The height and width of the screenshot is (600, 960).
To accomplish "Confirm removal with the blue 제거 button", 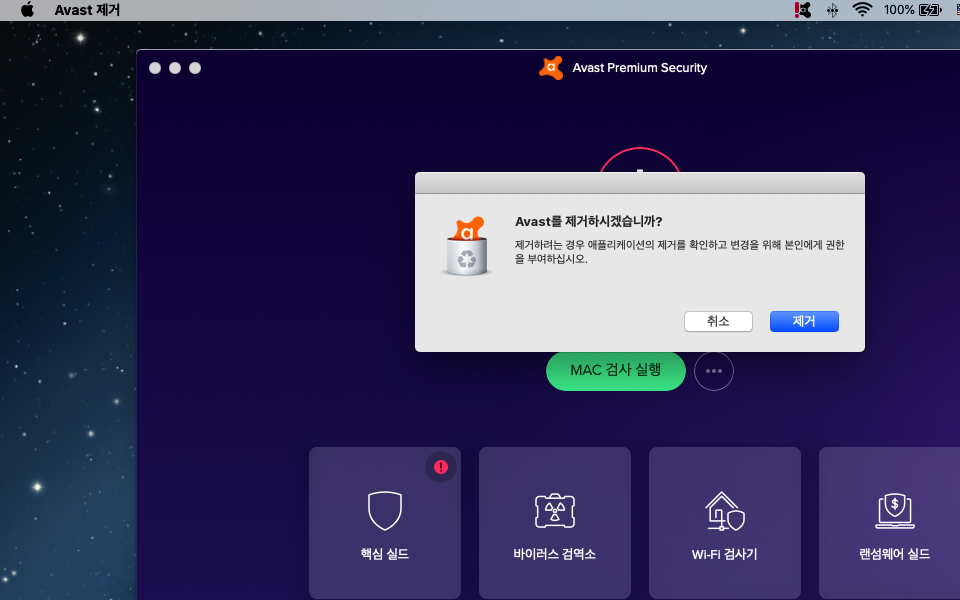I will (804, 321).
